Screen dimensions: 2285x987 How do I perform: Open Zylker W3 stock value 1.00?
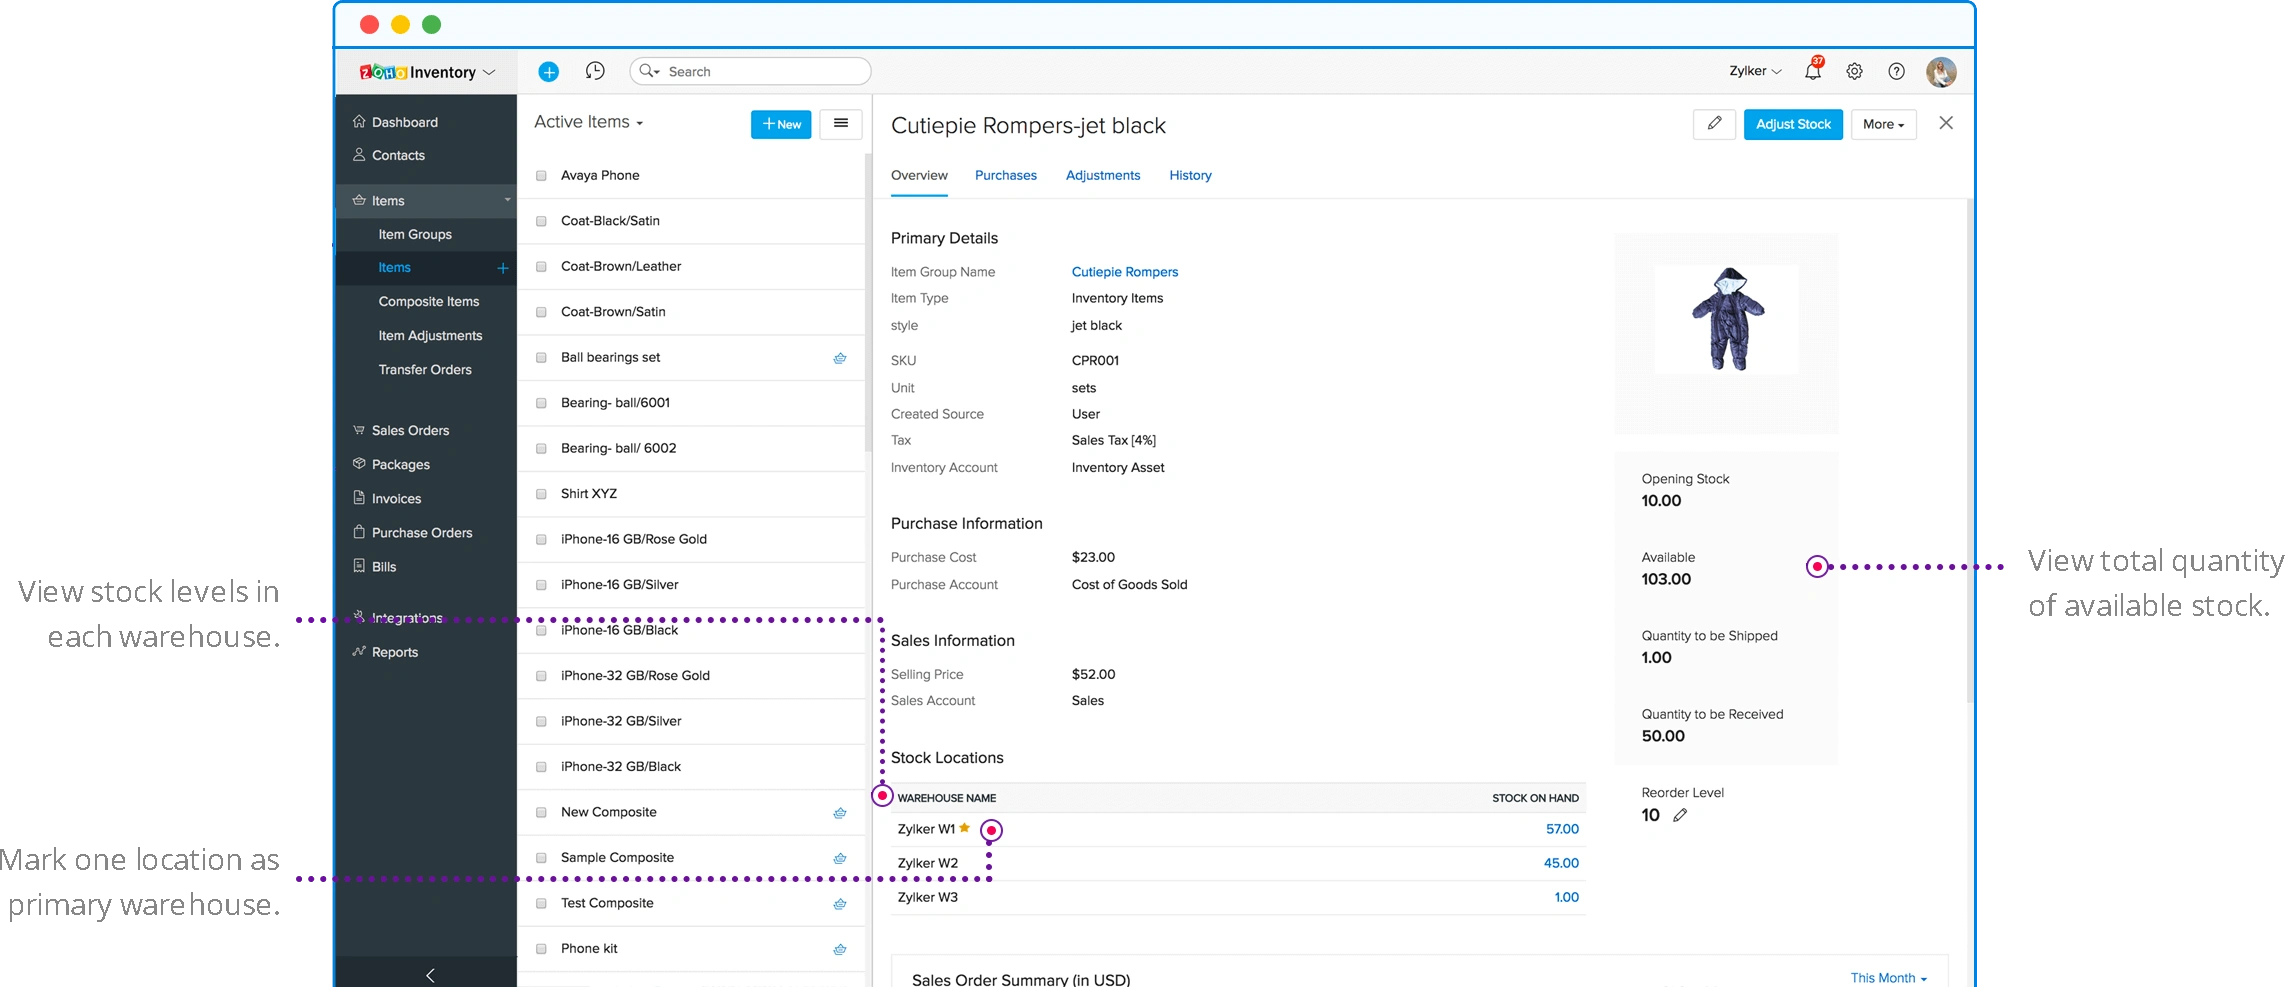click(x=1567, y=897)
